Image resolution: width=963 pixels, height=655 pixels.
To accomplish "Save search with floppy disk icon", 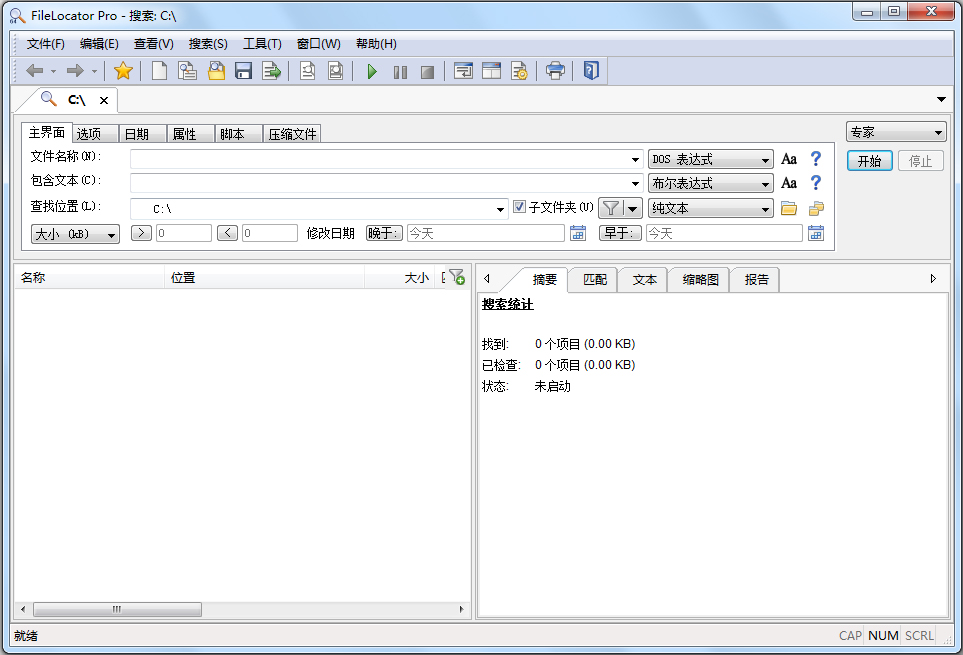I will pos(243,71).
